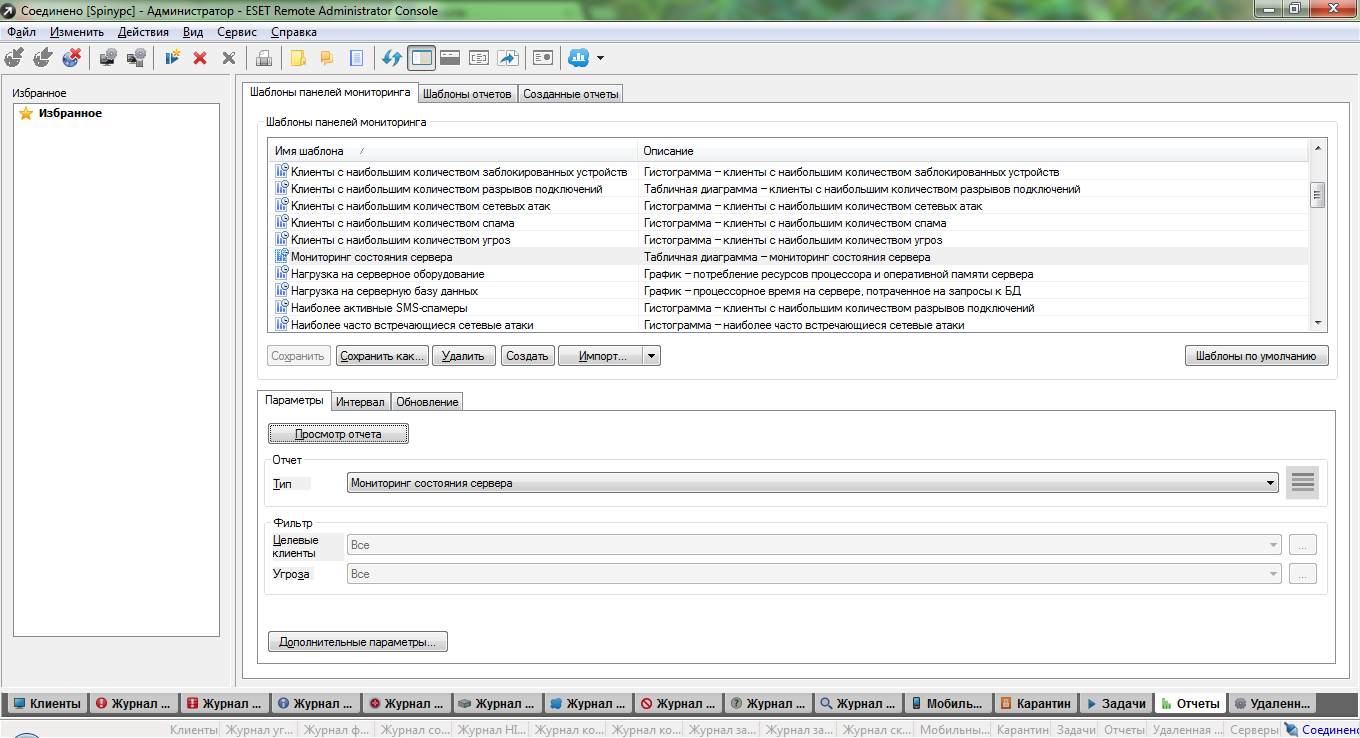Open the Целевые клиенты dropdown
Screen dimensions: 1360x738
[x=813, y=545]
